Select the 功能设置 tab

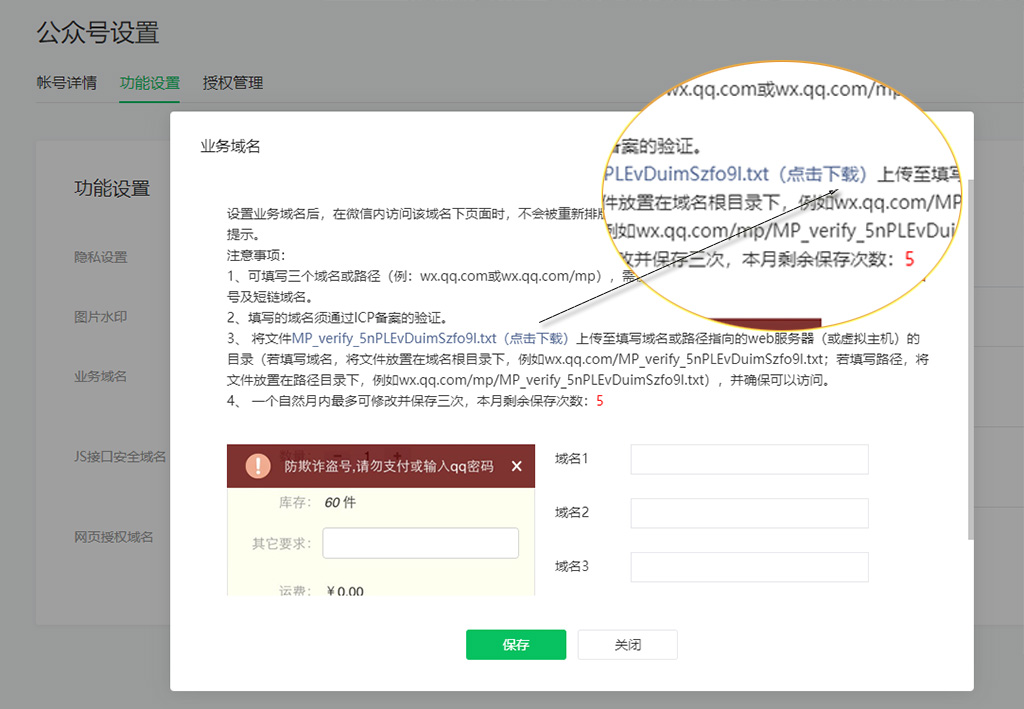(x=150, y=83)
